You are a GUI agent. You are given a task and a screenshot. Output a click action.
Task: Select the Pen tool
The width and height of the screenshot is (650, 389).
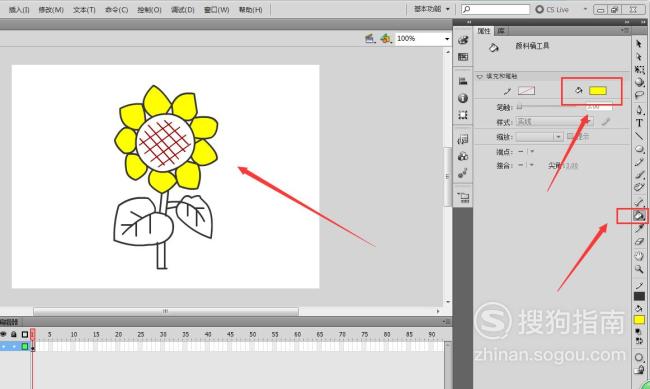(639, 110)
